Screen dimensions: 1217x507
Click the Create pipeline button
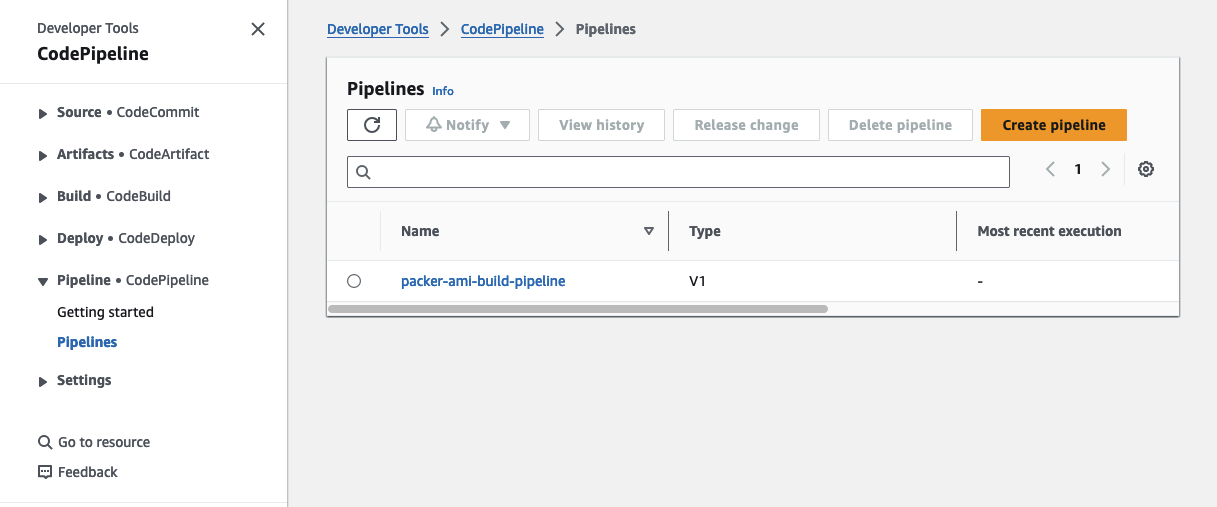(x=1054, y=125)
